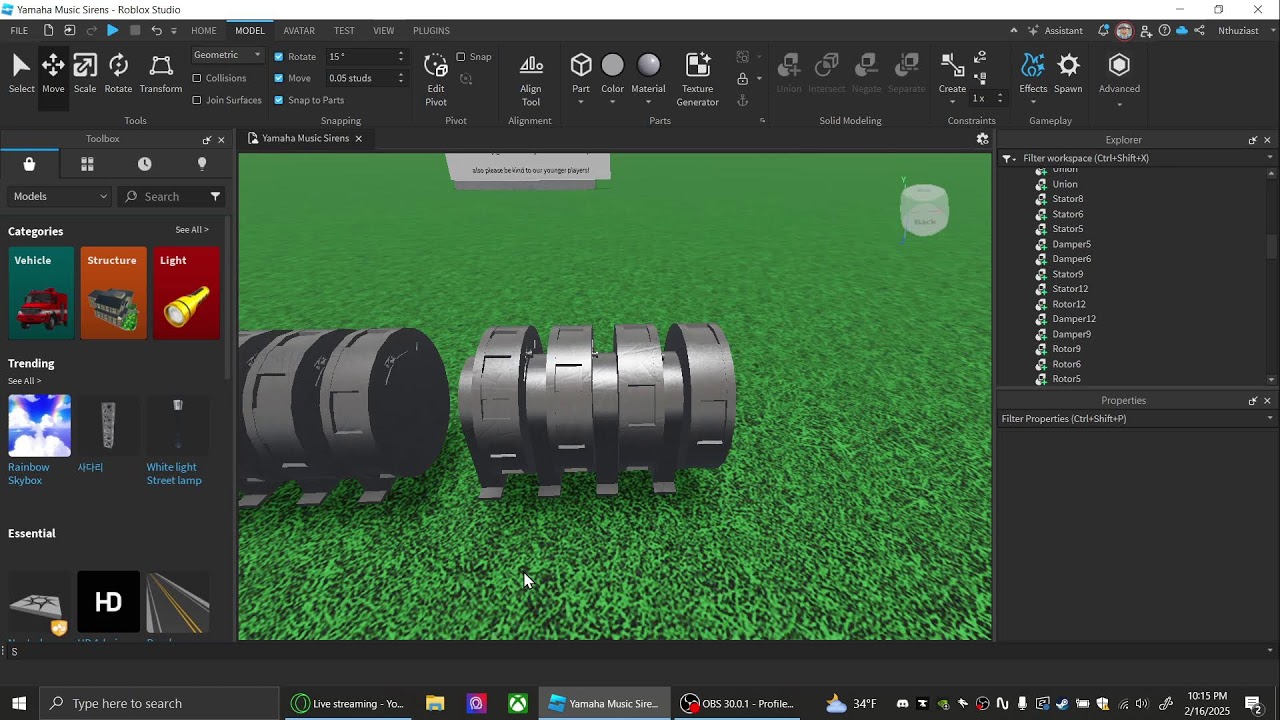Open the Material selector
This screenshot has width=1280, height=720.
tap(648, 66)
